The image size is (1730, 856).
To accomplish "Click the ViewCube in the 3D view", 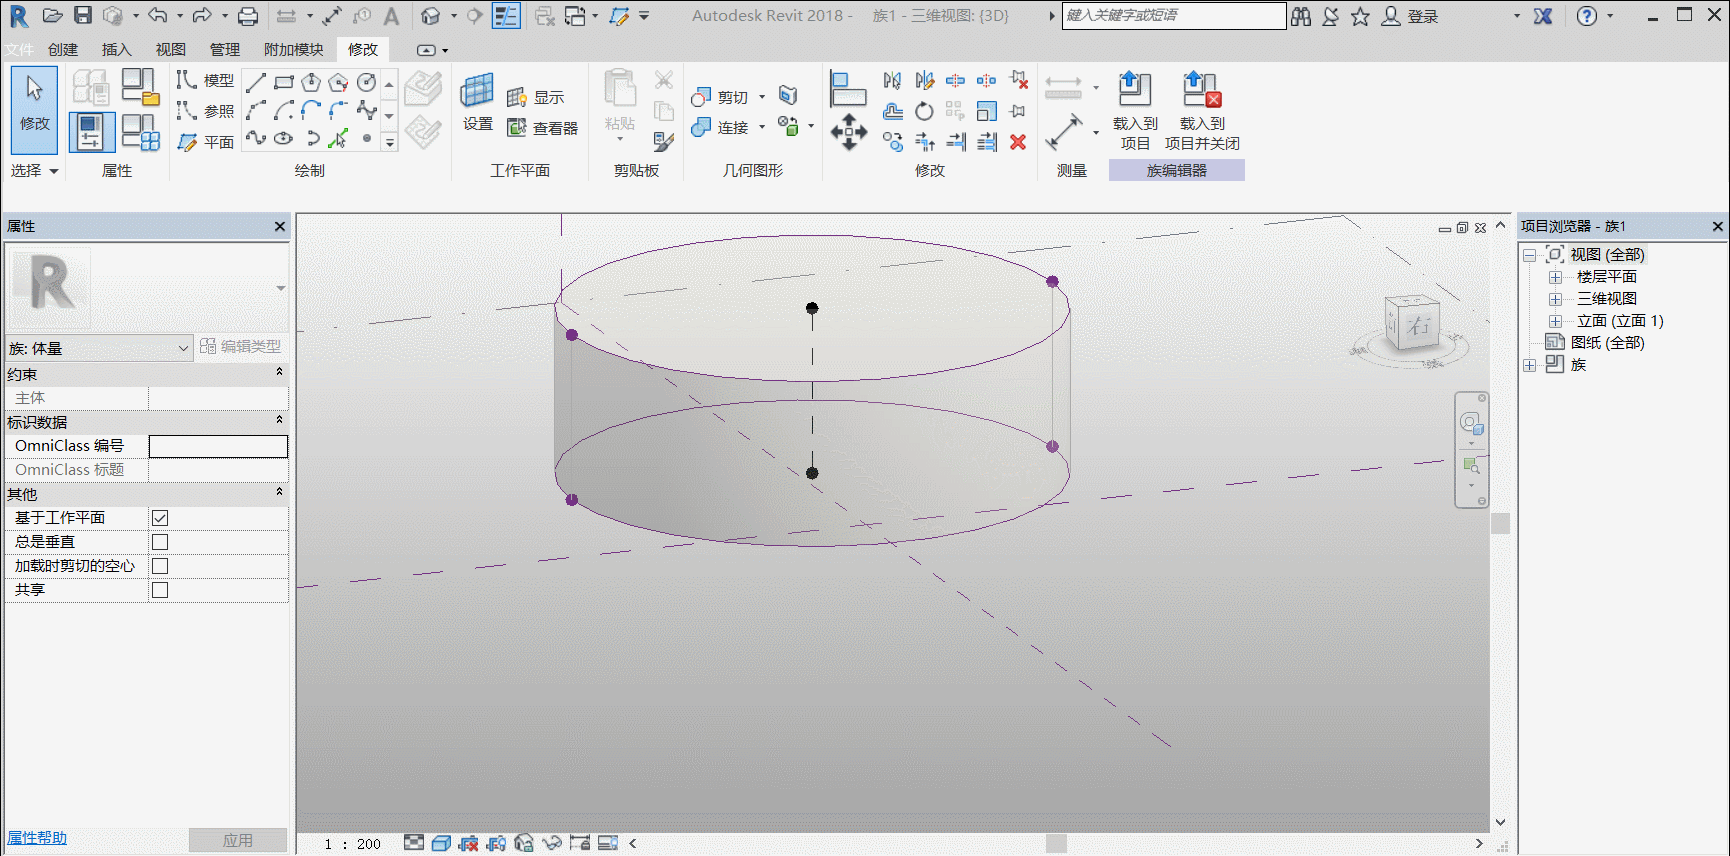I will [1411, 323].
